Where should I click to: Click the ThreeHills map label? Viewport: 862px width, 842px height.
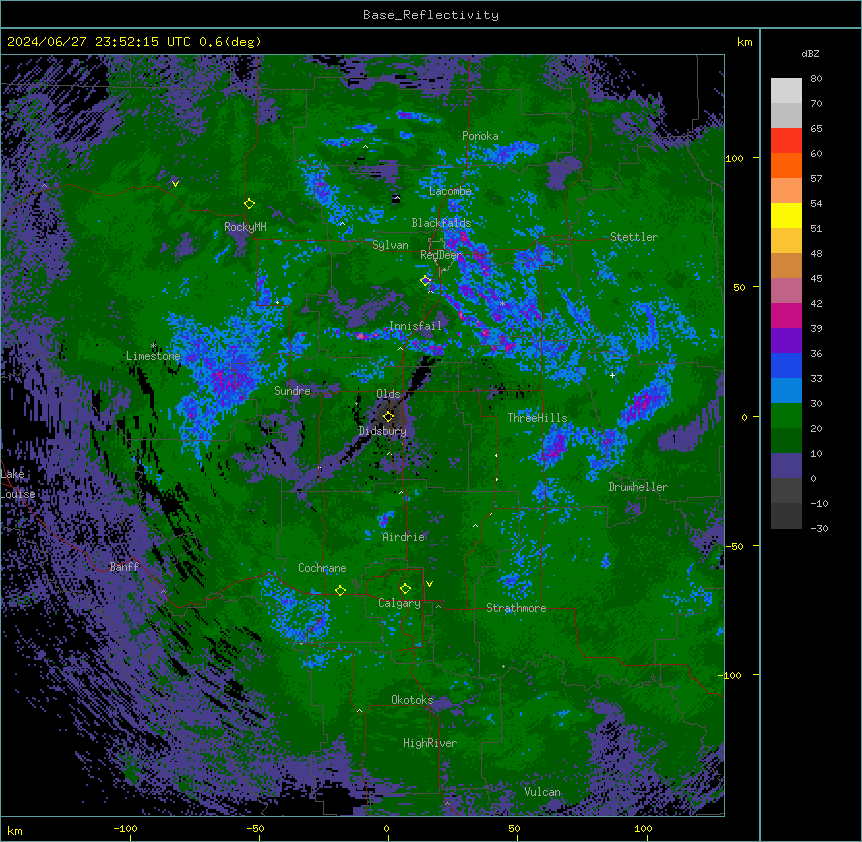click(537, 418)
